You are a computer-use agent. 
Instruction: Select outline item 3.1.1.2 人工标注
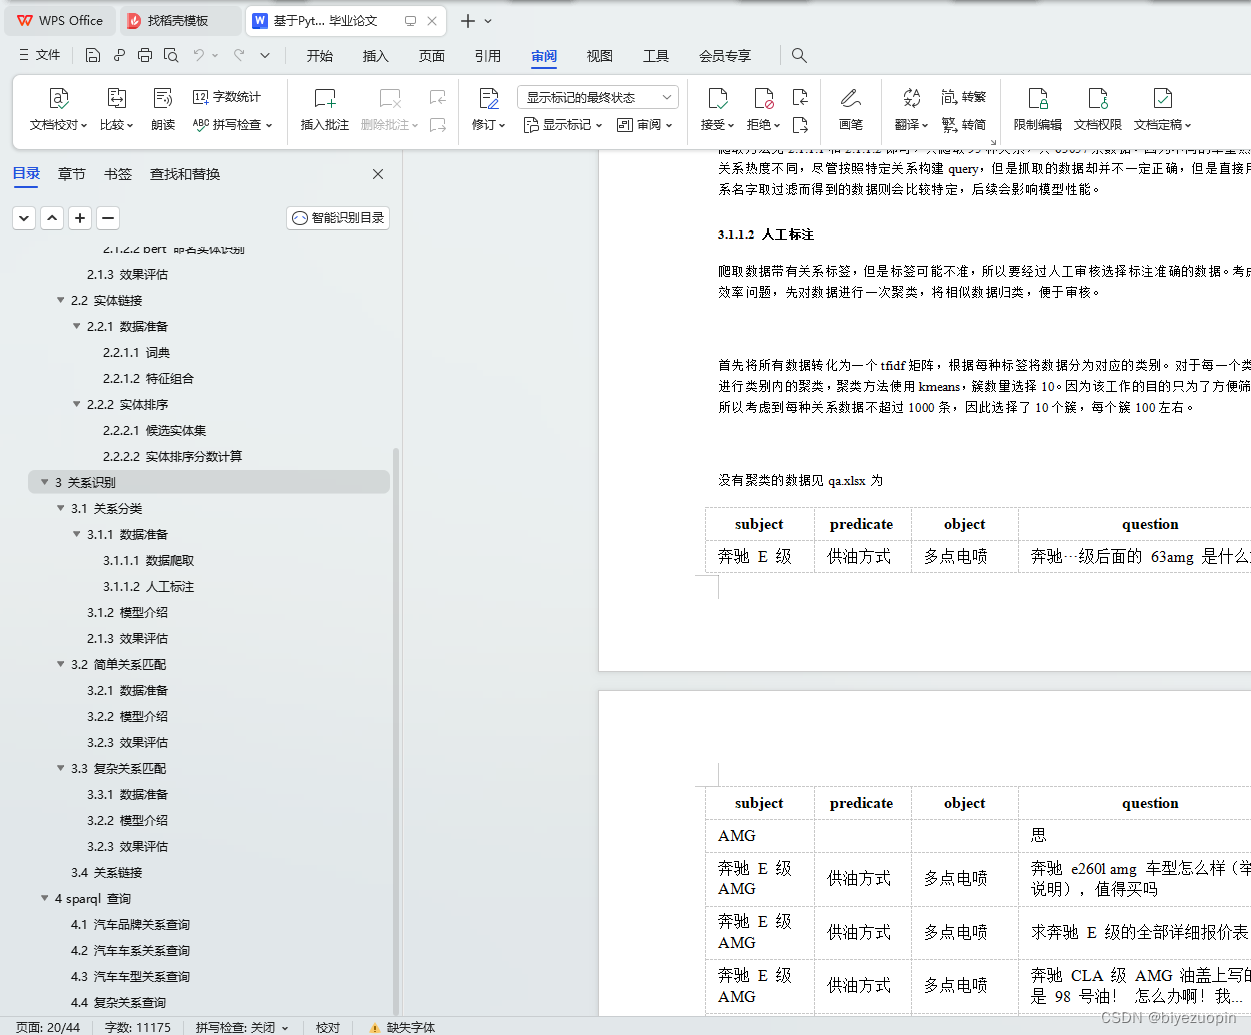(148, 586)
